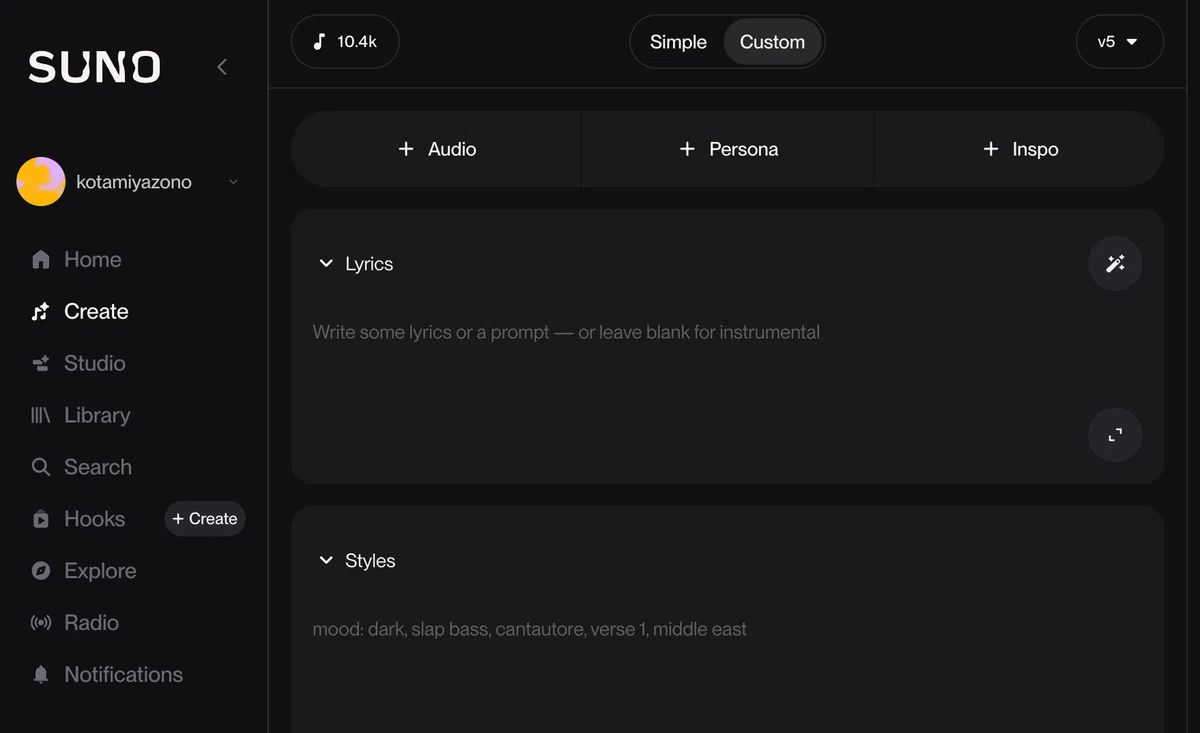
Task: Click the Create music note icon
Action: 41,312
